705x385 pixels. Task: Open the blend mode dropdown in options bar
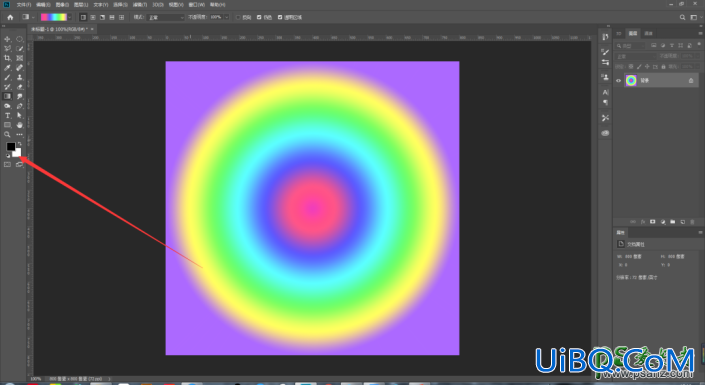[165, 17]
